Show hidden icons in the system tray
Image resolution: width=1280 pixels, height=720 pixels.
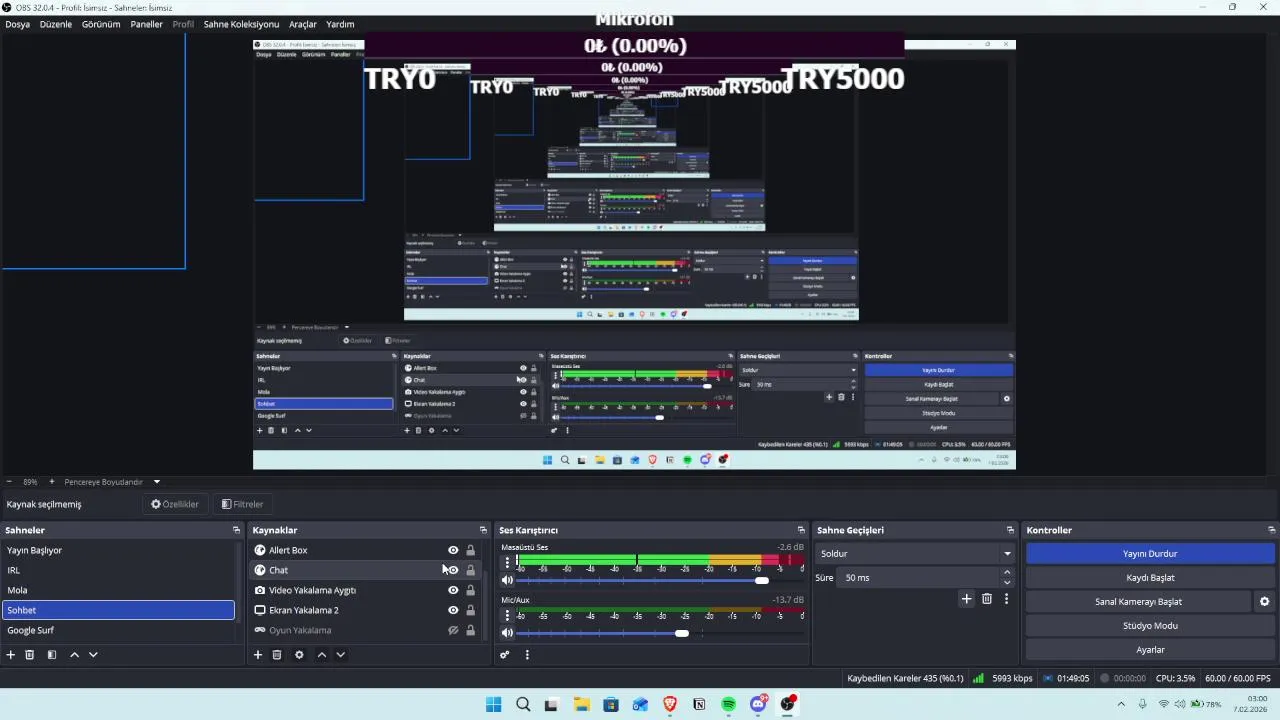(x=1121, y=704)
